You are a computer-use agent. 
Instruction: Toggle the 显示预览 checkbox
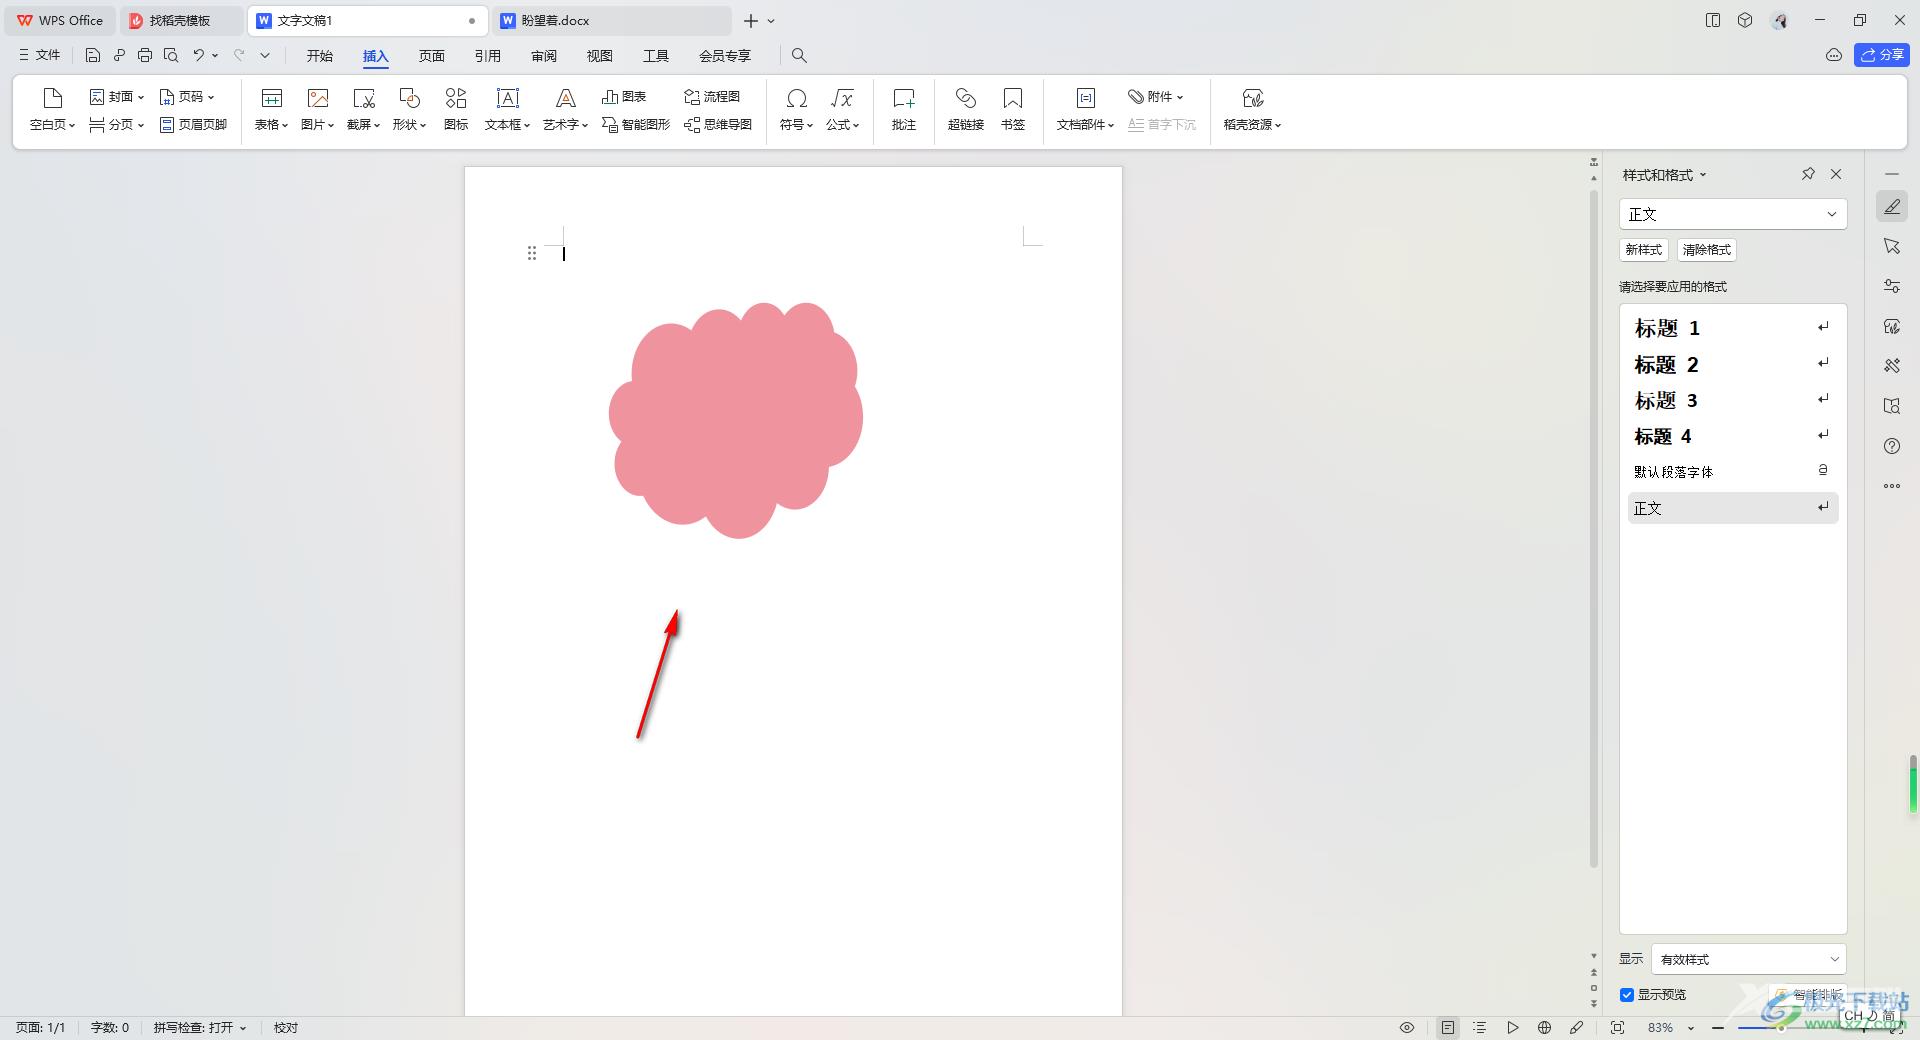(1627, 995)
